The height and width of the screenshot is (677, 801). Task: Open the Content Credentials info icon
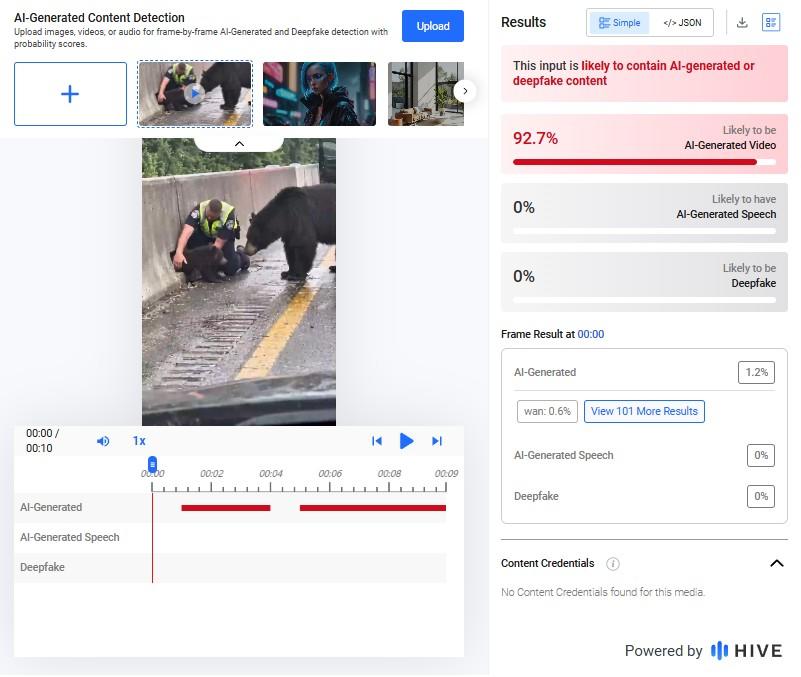point(612,564)
